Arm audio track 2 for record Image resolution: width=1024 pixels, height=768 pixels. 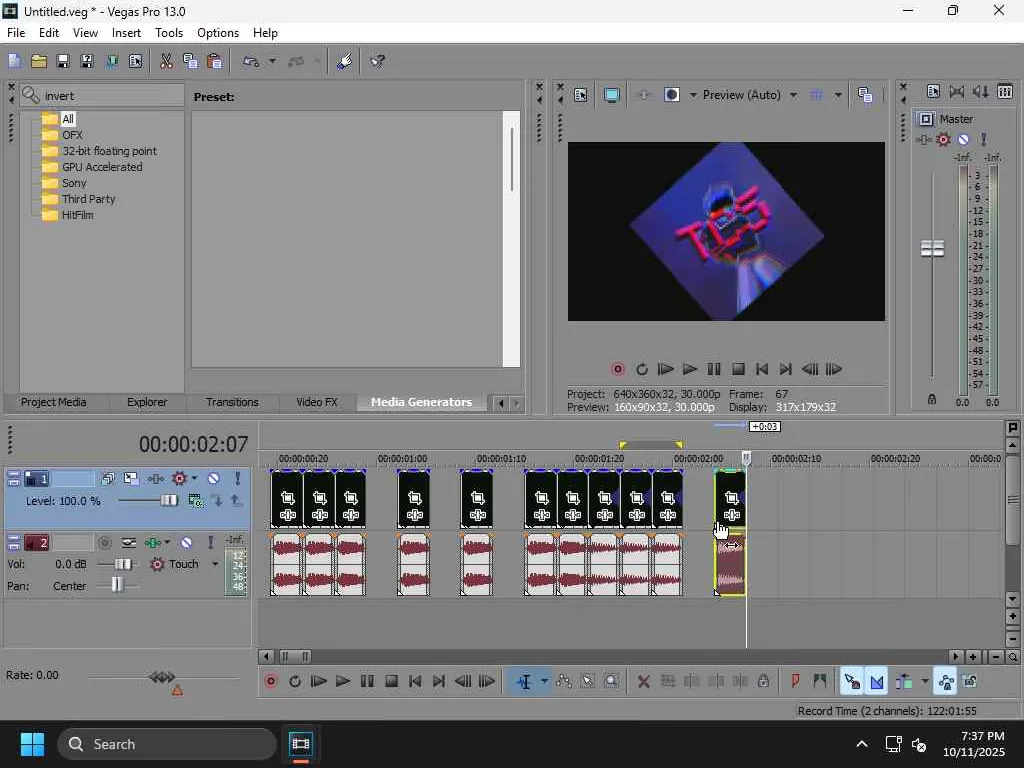(104, 543)
